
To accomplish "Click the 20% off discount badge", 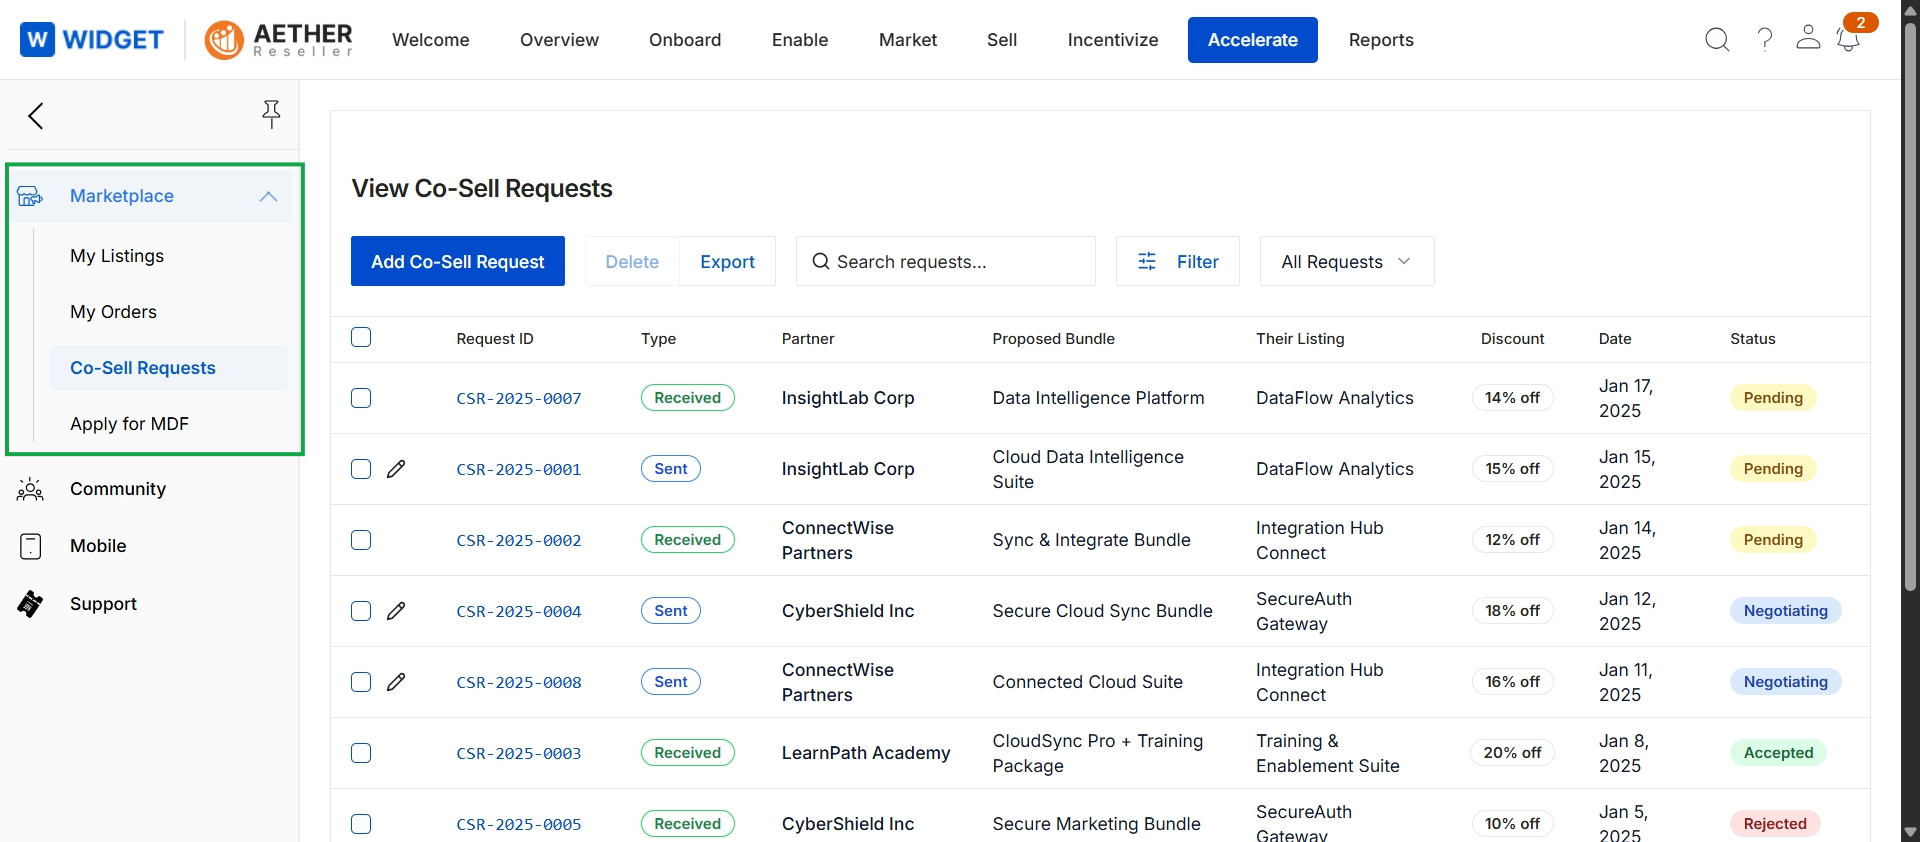I will 1512,753.
